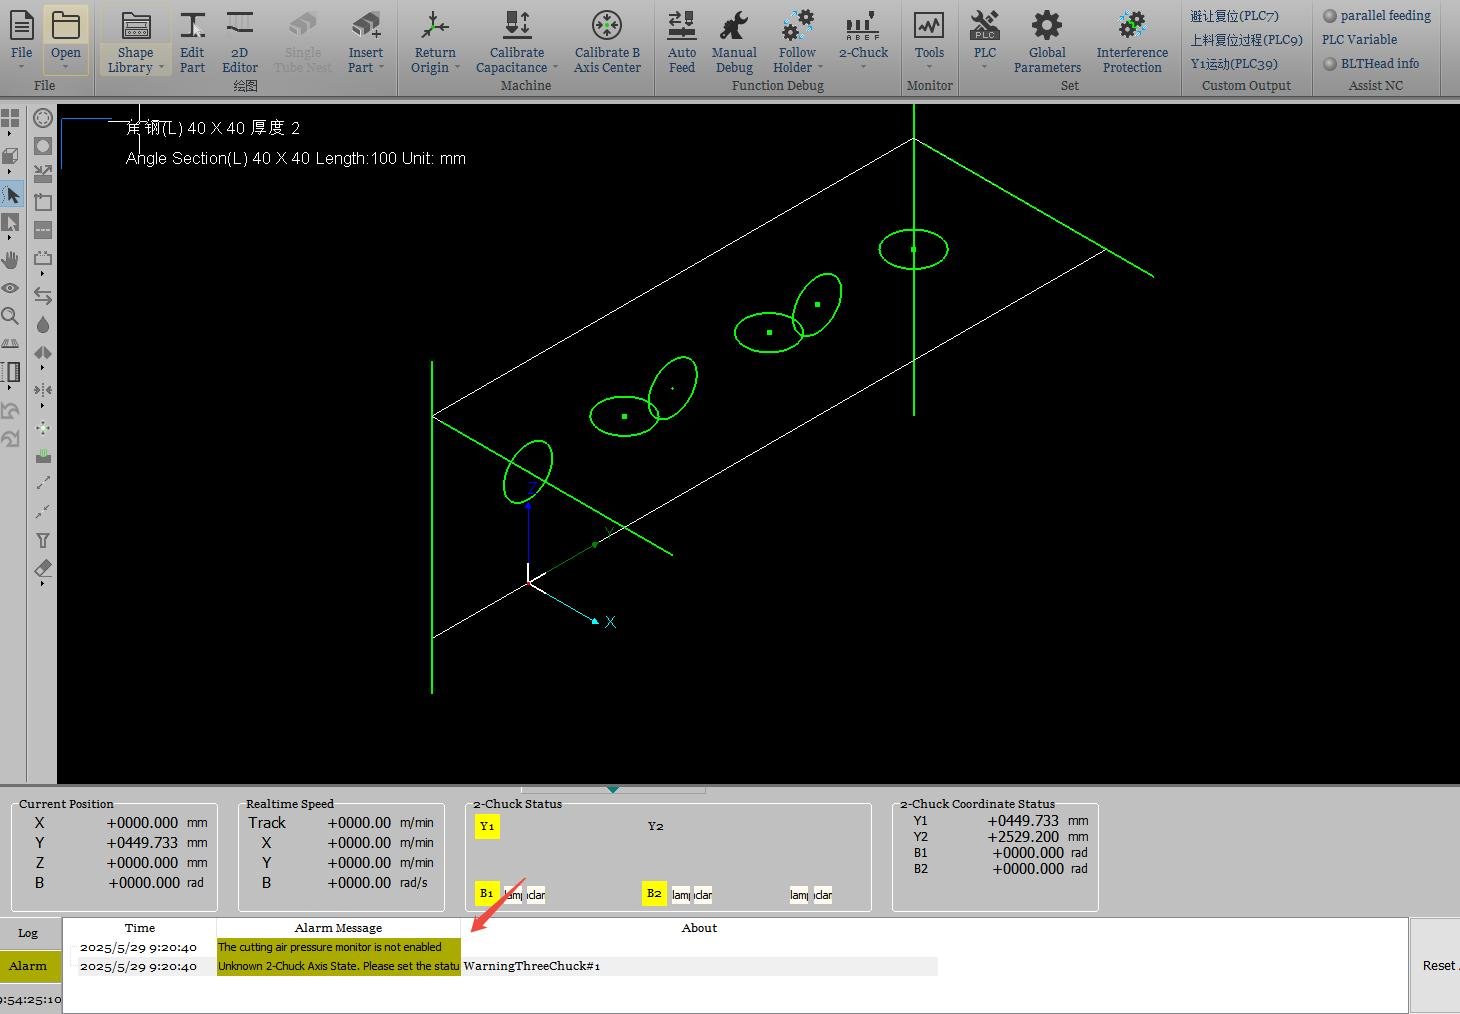Select the eraser tool
The image size is (1460, 1014).
click(43, 568)
